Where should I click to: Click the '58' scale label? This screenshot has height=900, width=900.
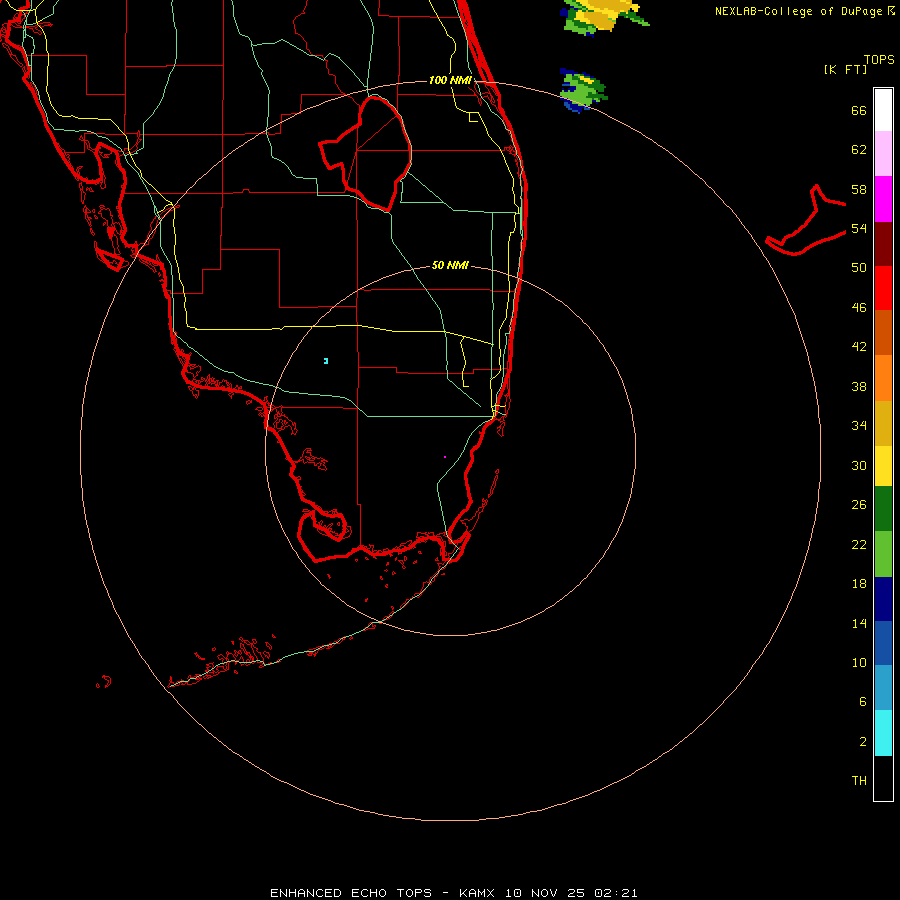859,189
